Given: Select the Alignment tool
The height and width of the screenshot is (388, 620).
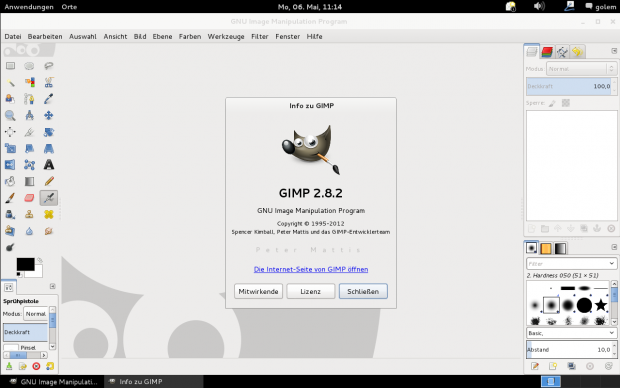Looking at the screenshot, I should [x=10, y=132].
